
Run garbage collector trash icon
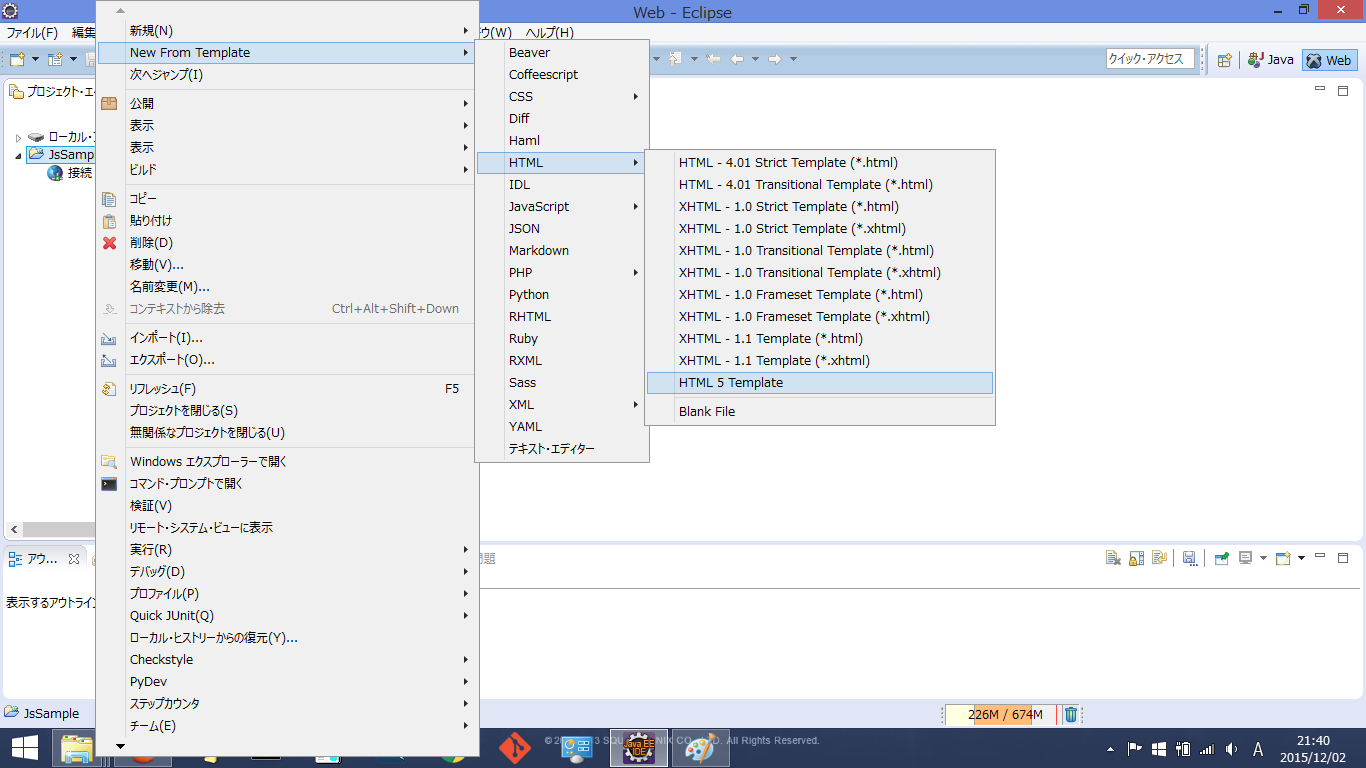point(1071,714)
